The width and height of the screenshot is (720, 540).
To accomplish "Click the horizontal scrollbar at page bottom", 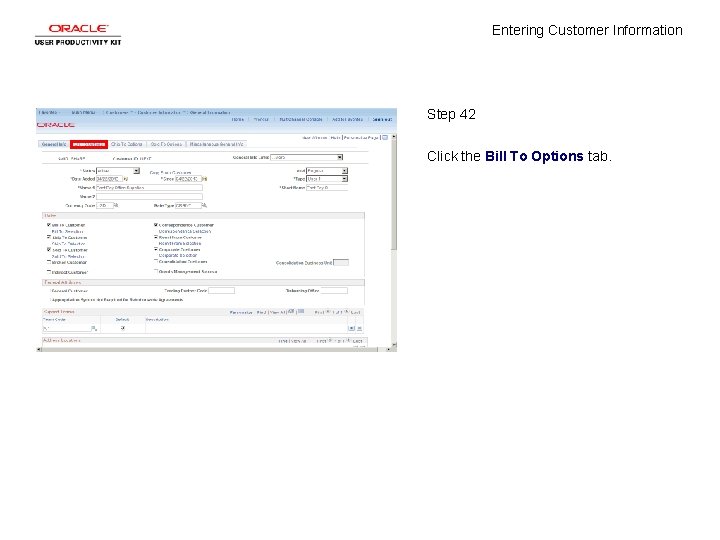I will (209, 349).
